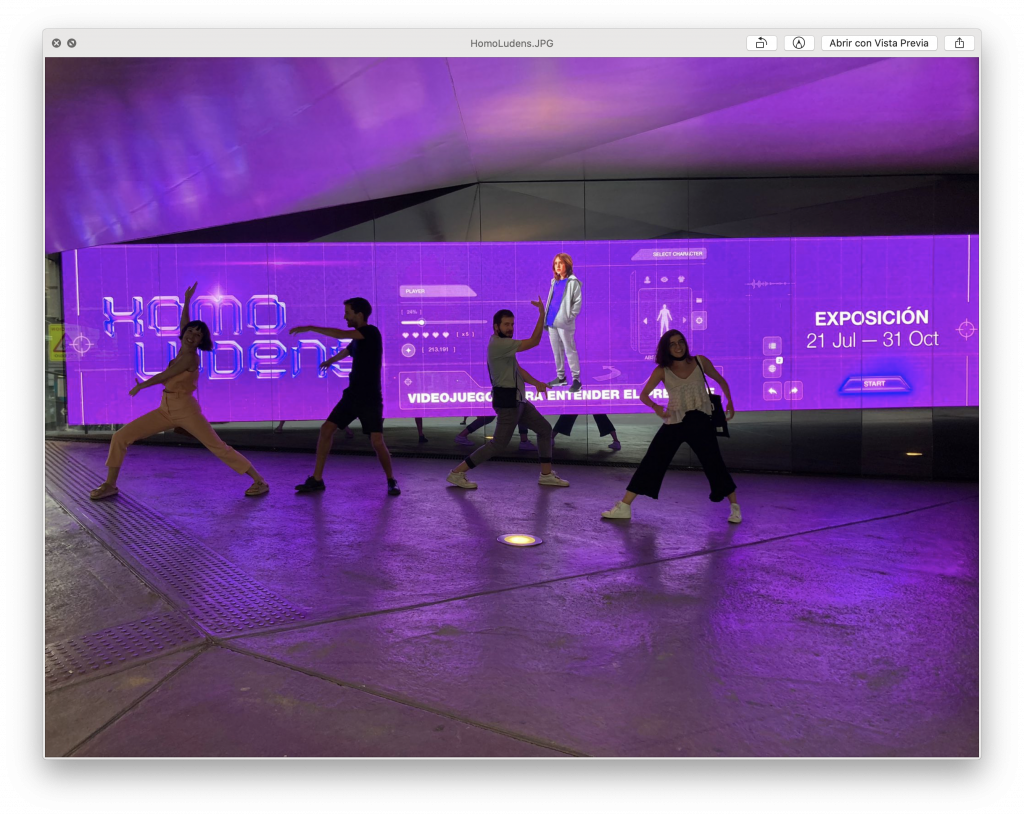The height and width of the screenshot is (816, 1024).
Task: Click the HomoLudens.JPG file title
Action: point(511,43)
